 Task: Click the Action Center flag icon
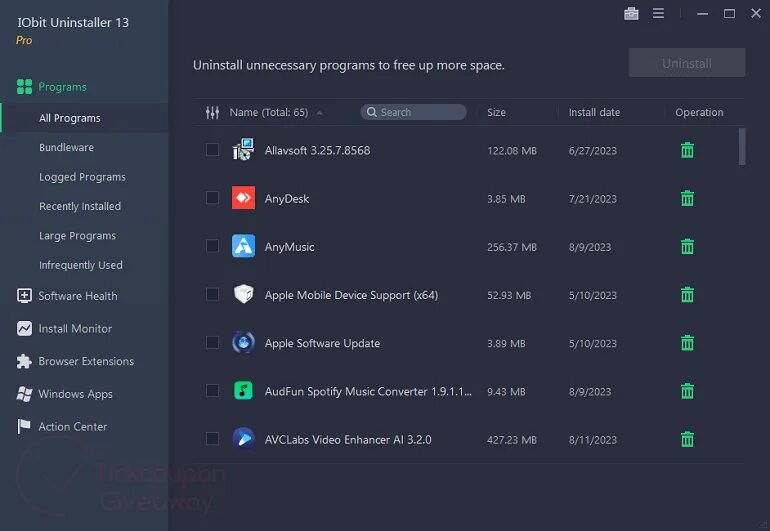coord(24,426)
